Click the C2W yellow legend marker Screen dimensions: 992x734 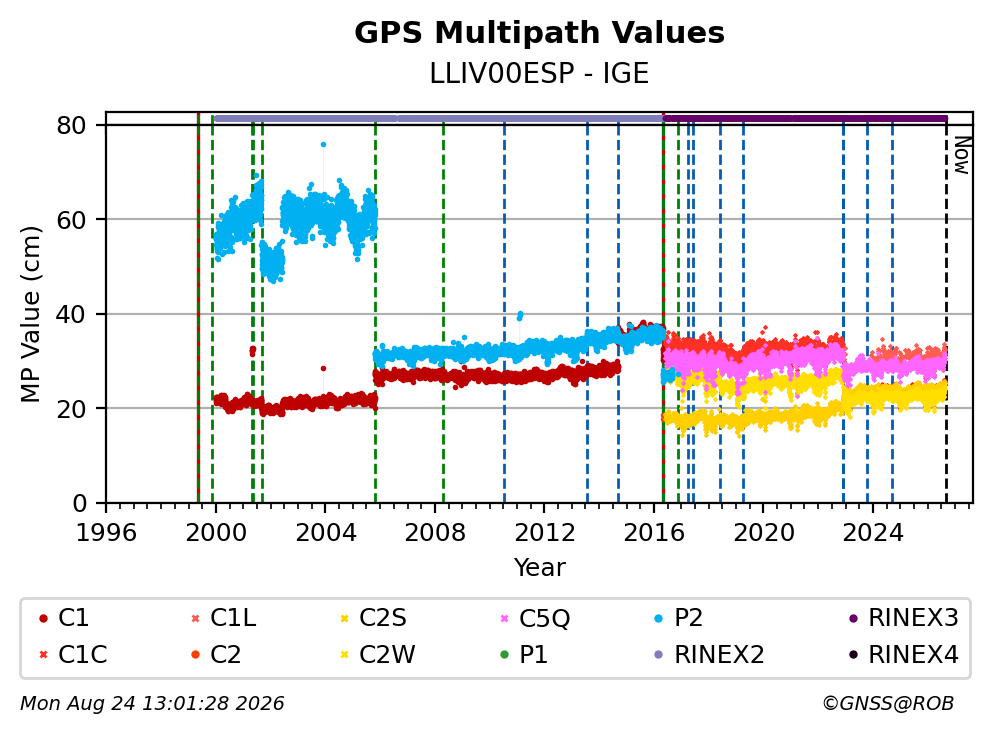pos(344,654)
